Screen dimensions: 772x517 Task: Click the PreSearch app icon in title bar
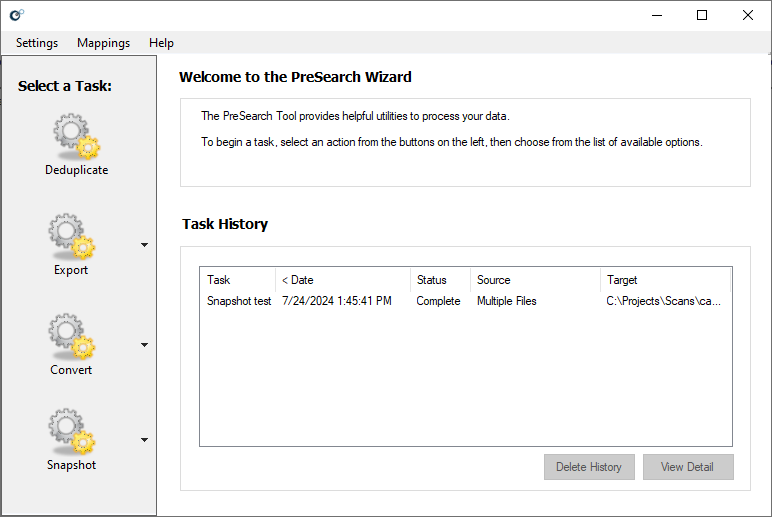[16, 15]
